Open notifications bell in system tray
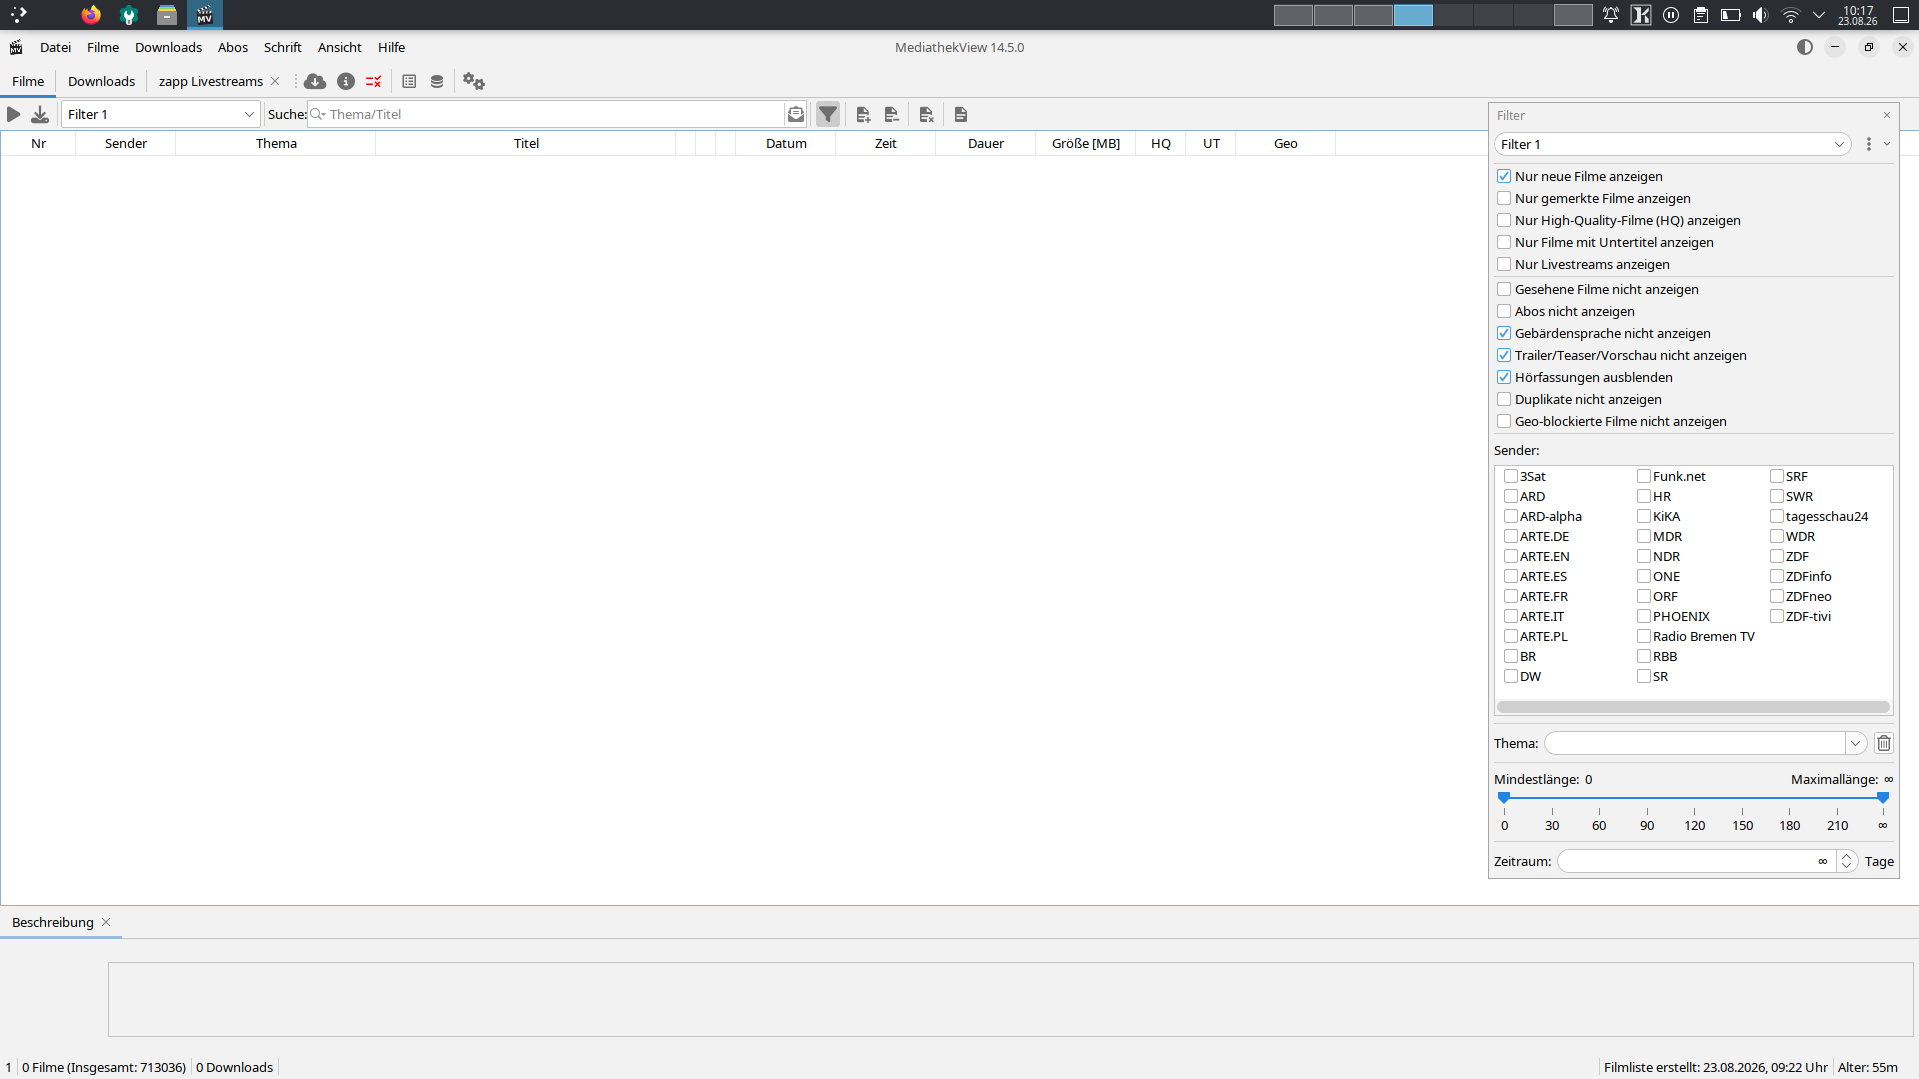This screenshot has height=1079, width=1919. point(1611,15)
